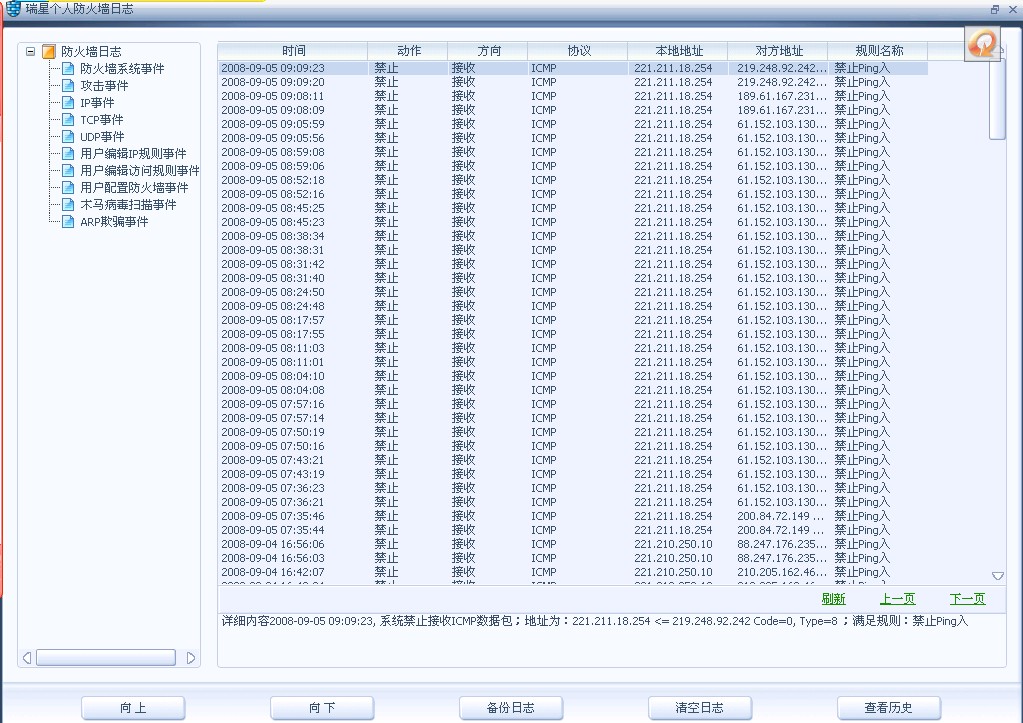Click the orange Rising logo icon
Image resolution: width=1023 pixels, height=723 pixels.
coord(982,44)
